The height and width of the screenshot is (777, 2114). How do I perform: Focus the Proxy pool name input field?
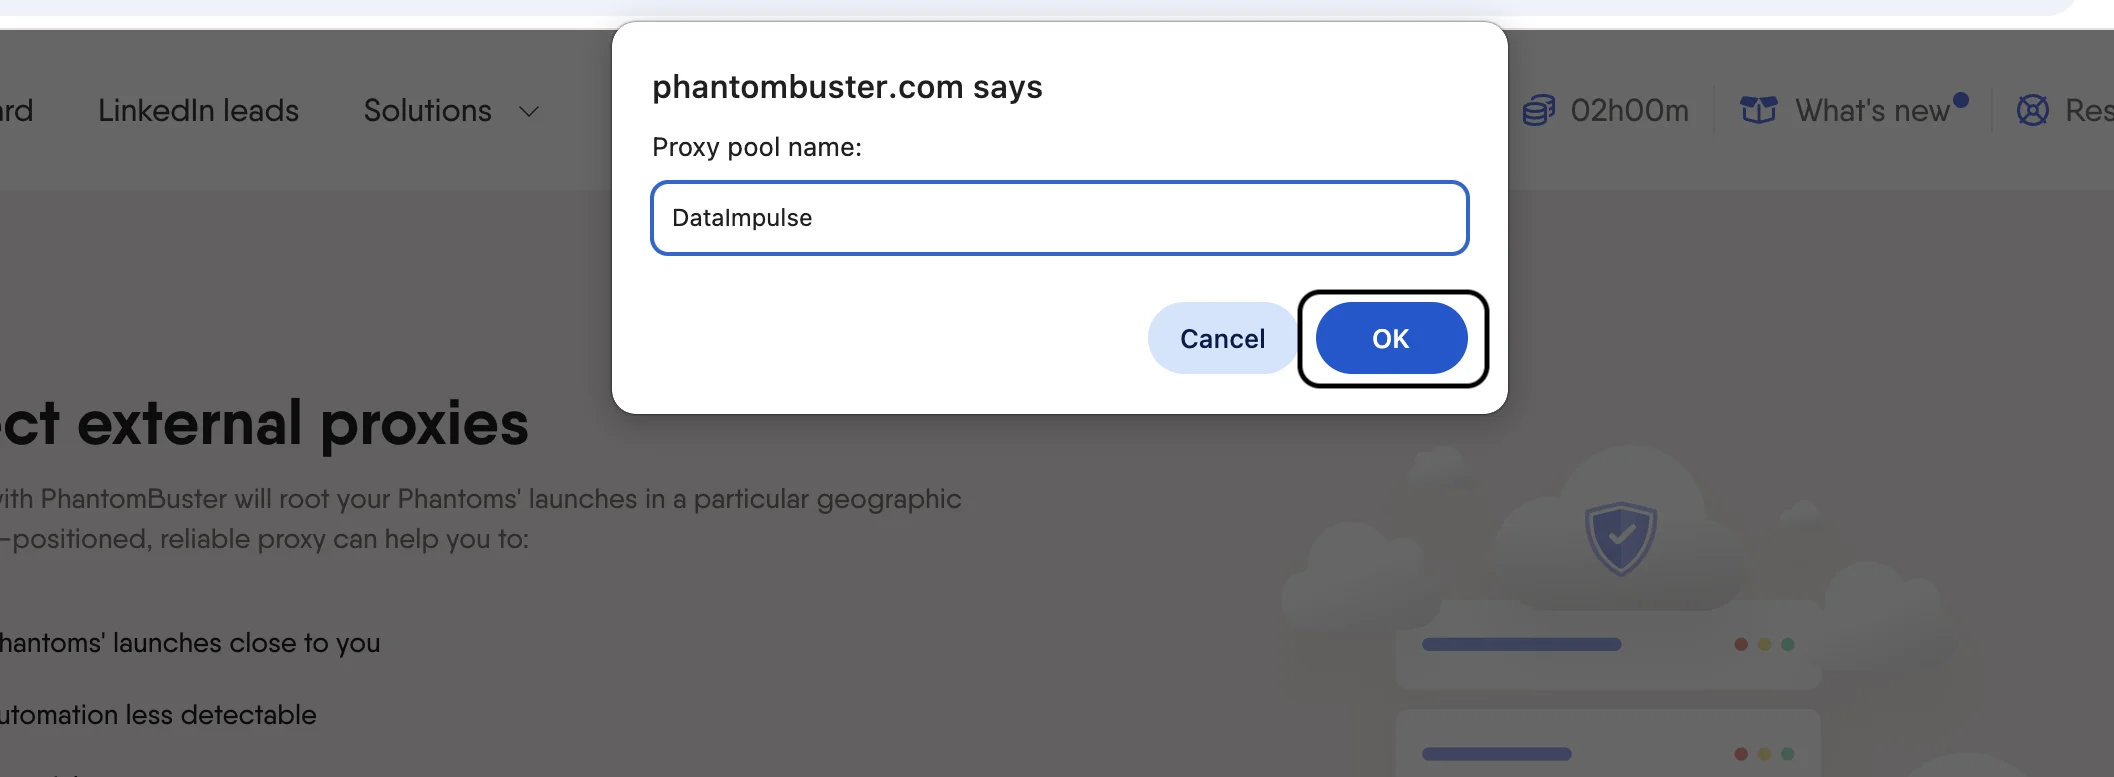pos(1059,218)
